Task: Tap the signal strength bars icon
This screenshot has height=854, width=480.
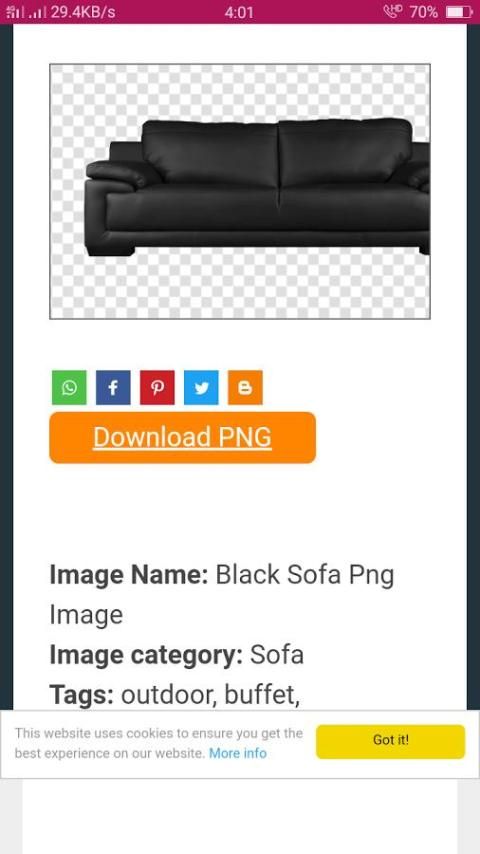Action: [25, 11]
